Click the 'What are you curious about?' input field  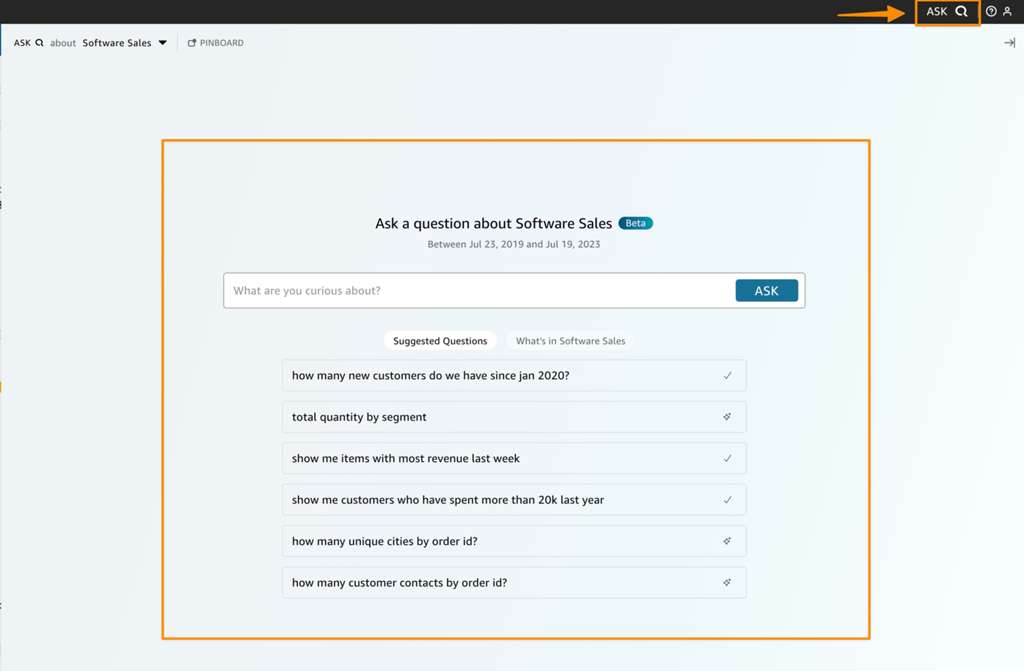(450, 290)
